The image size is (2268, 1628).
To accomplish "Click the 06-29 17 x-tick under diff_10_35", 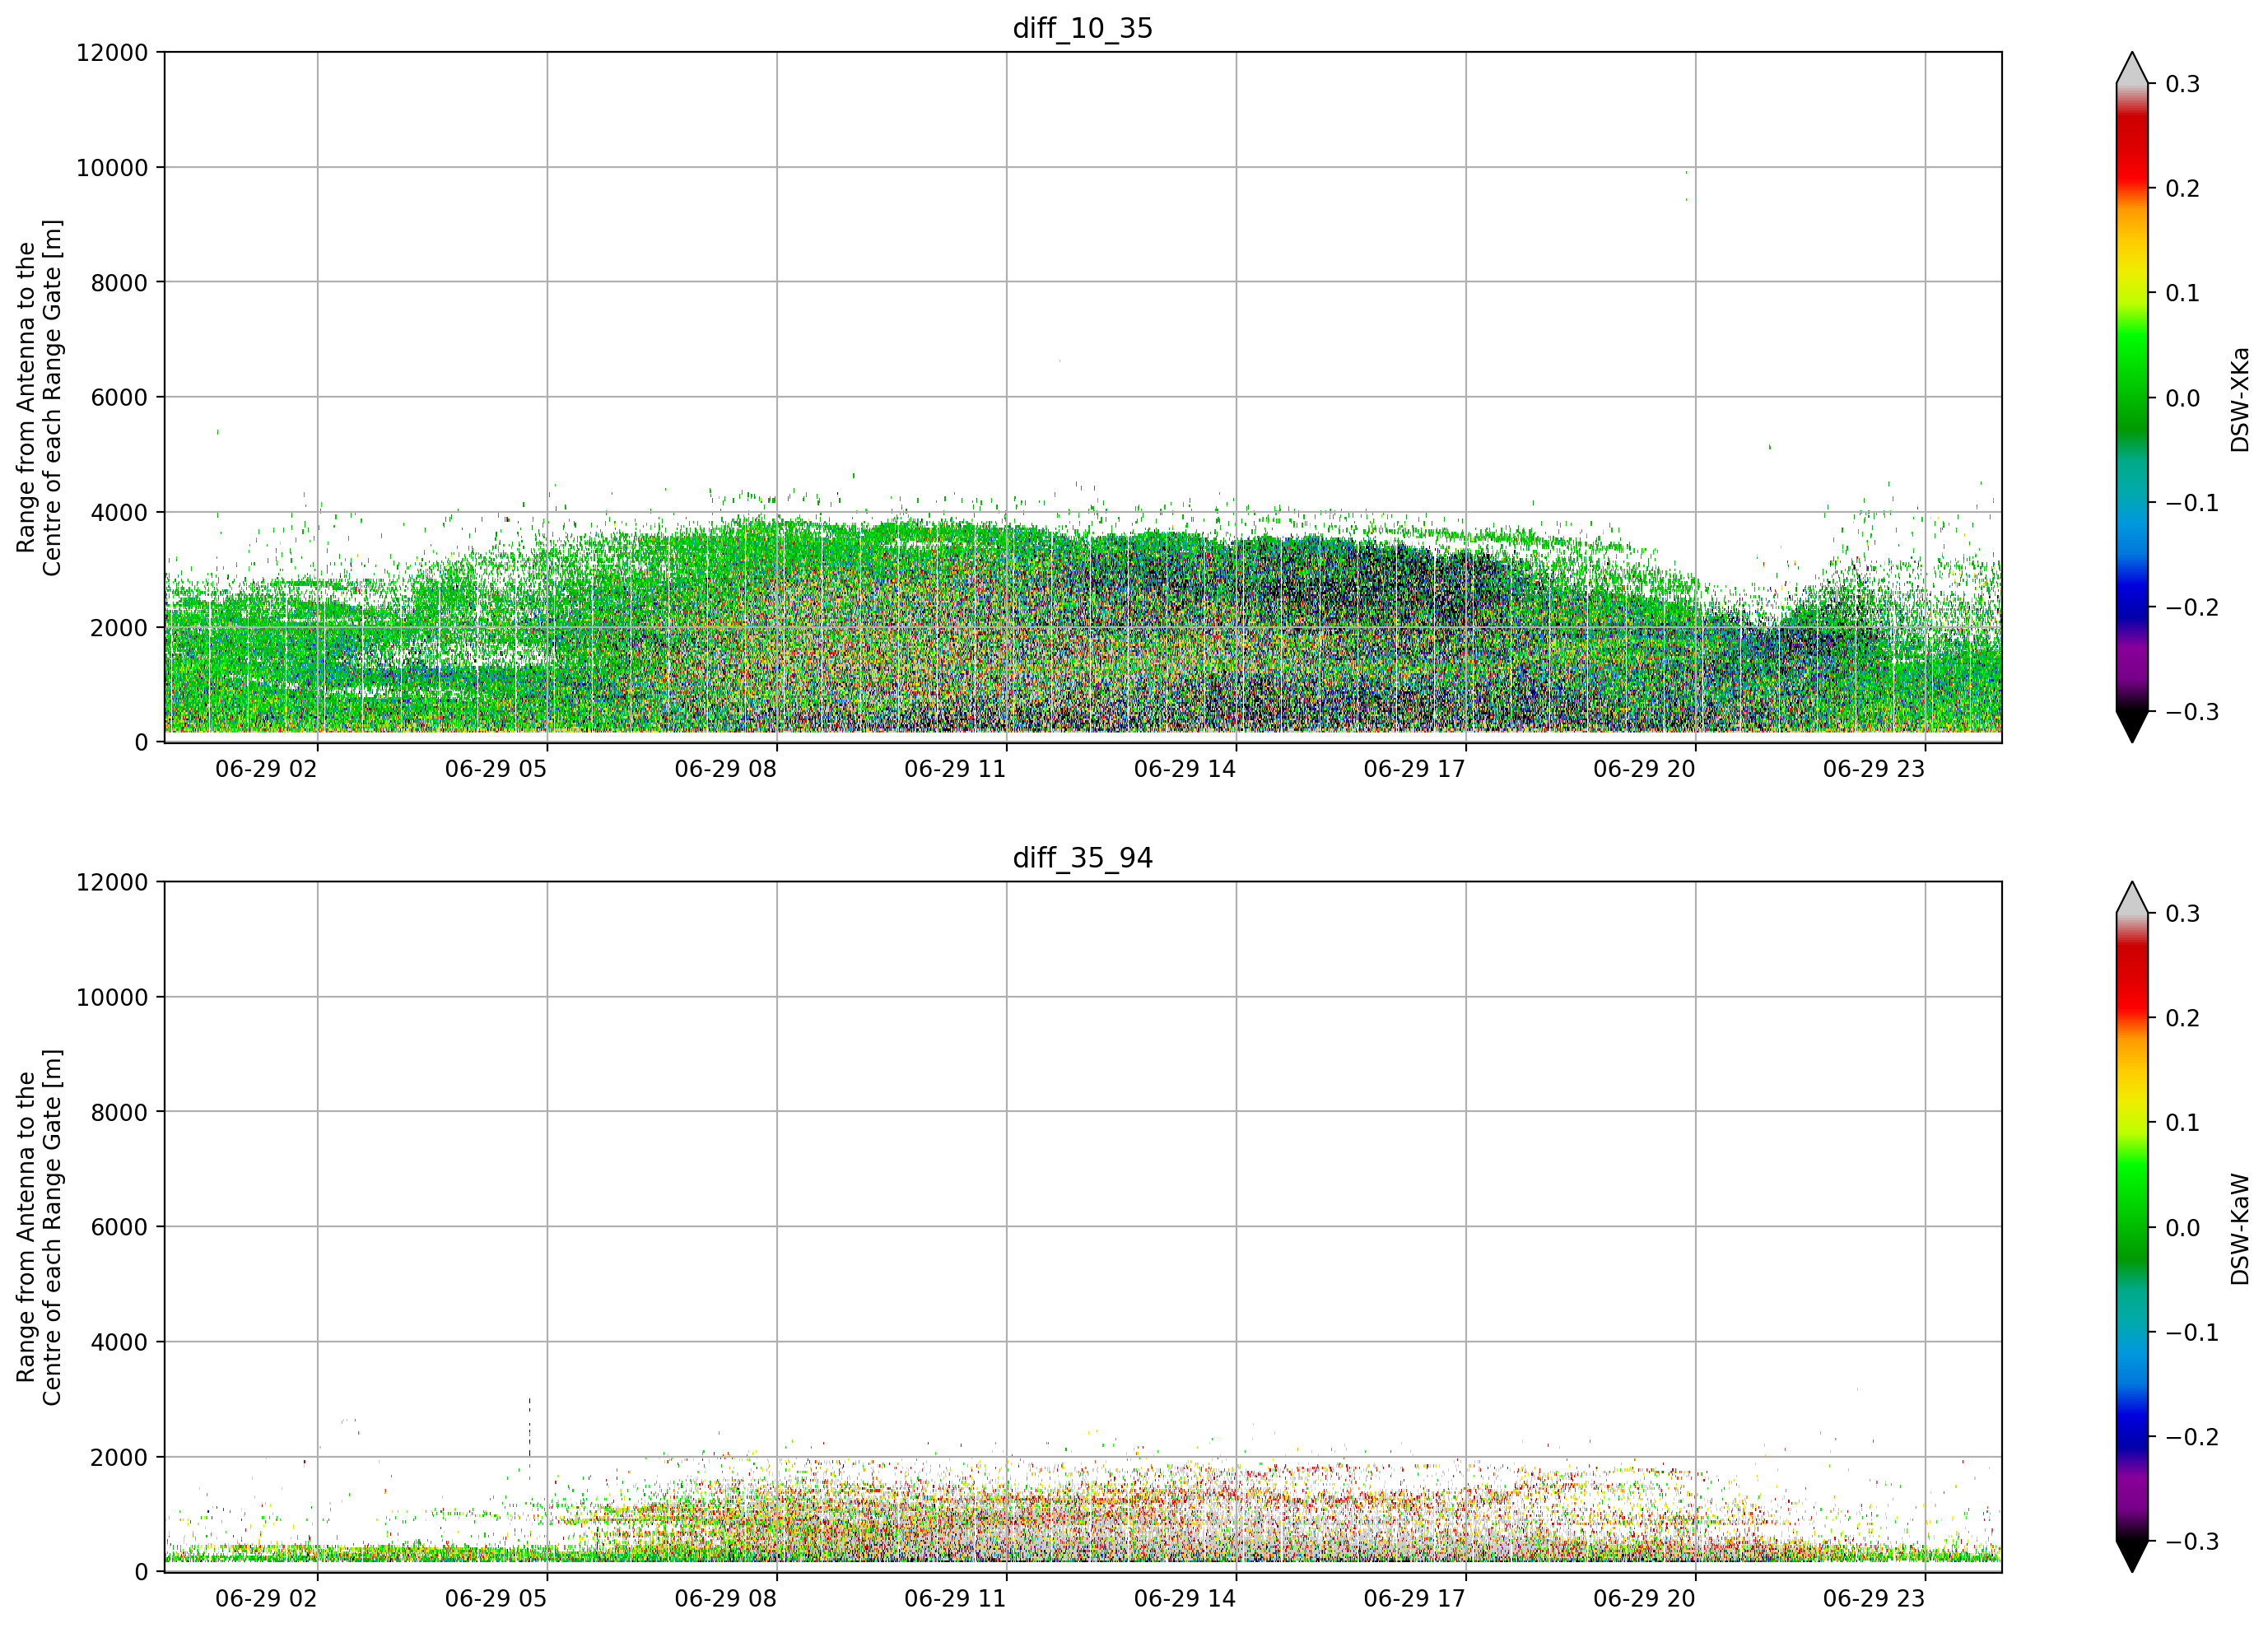I will (1414, 769).
